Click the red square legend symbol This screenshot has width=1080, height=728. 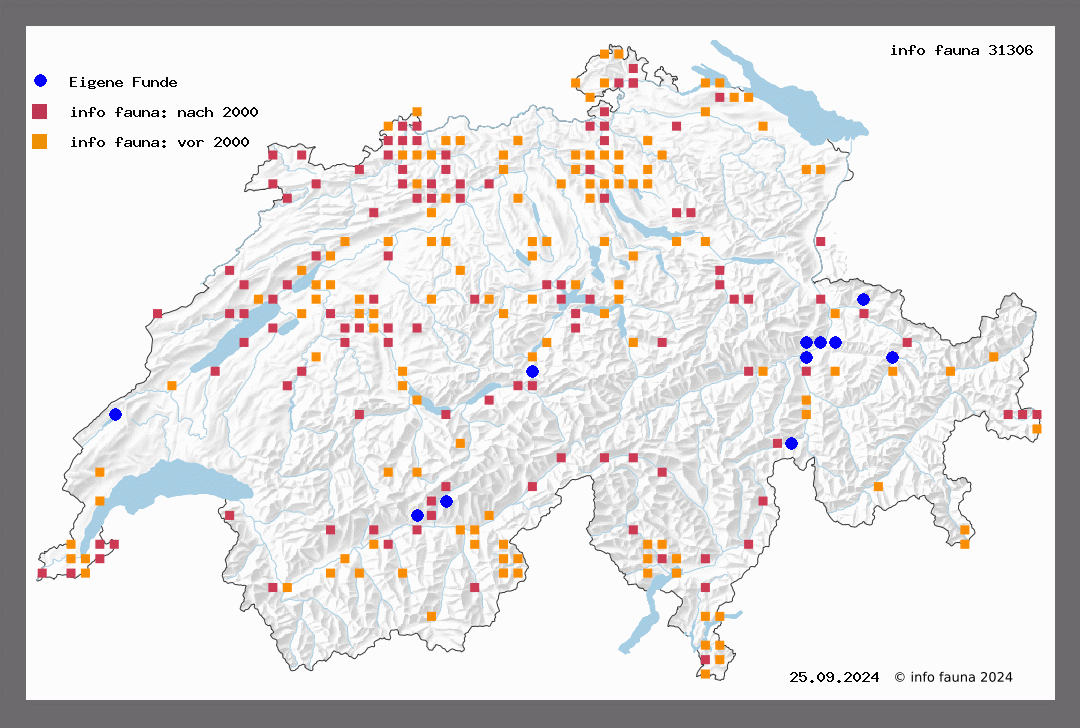[x=40, y=111]
